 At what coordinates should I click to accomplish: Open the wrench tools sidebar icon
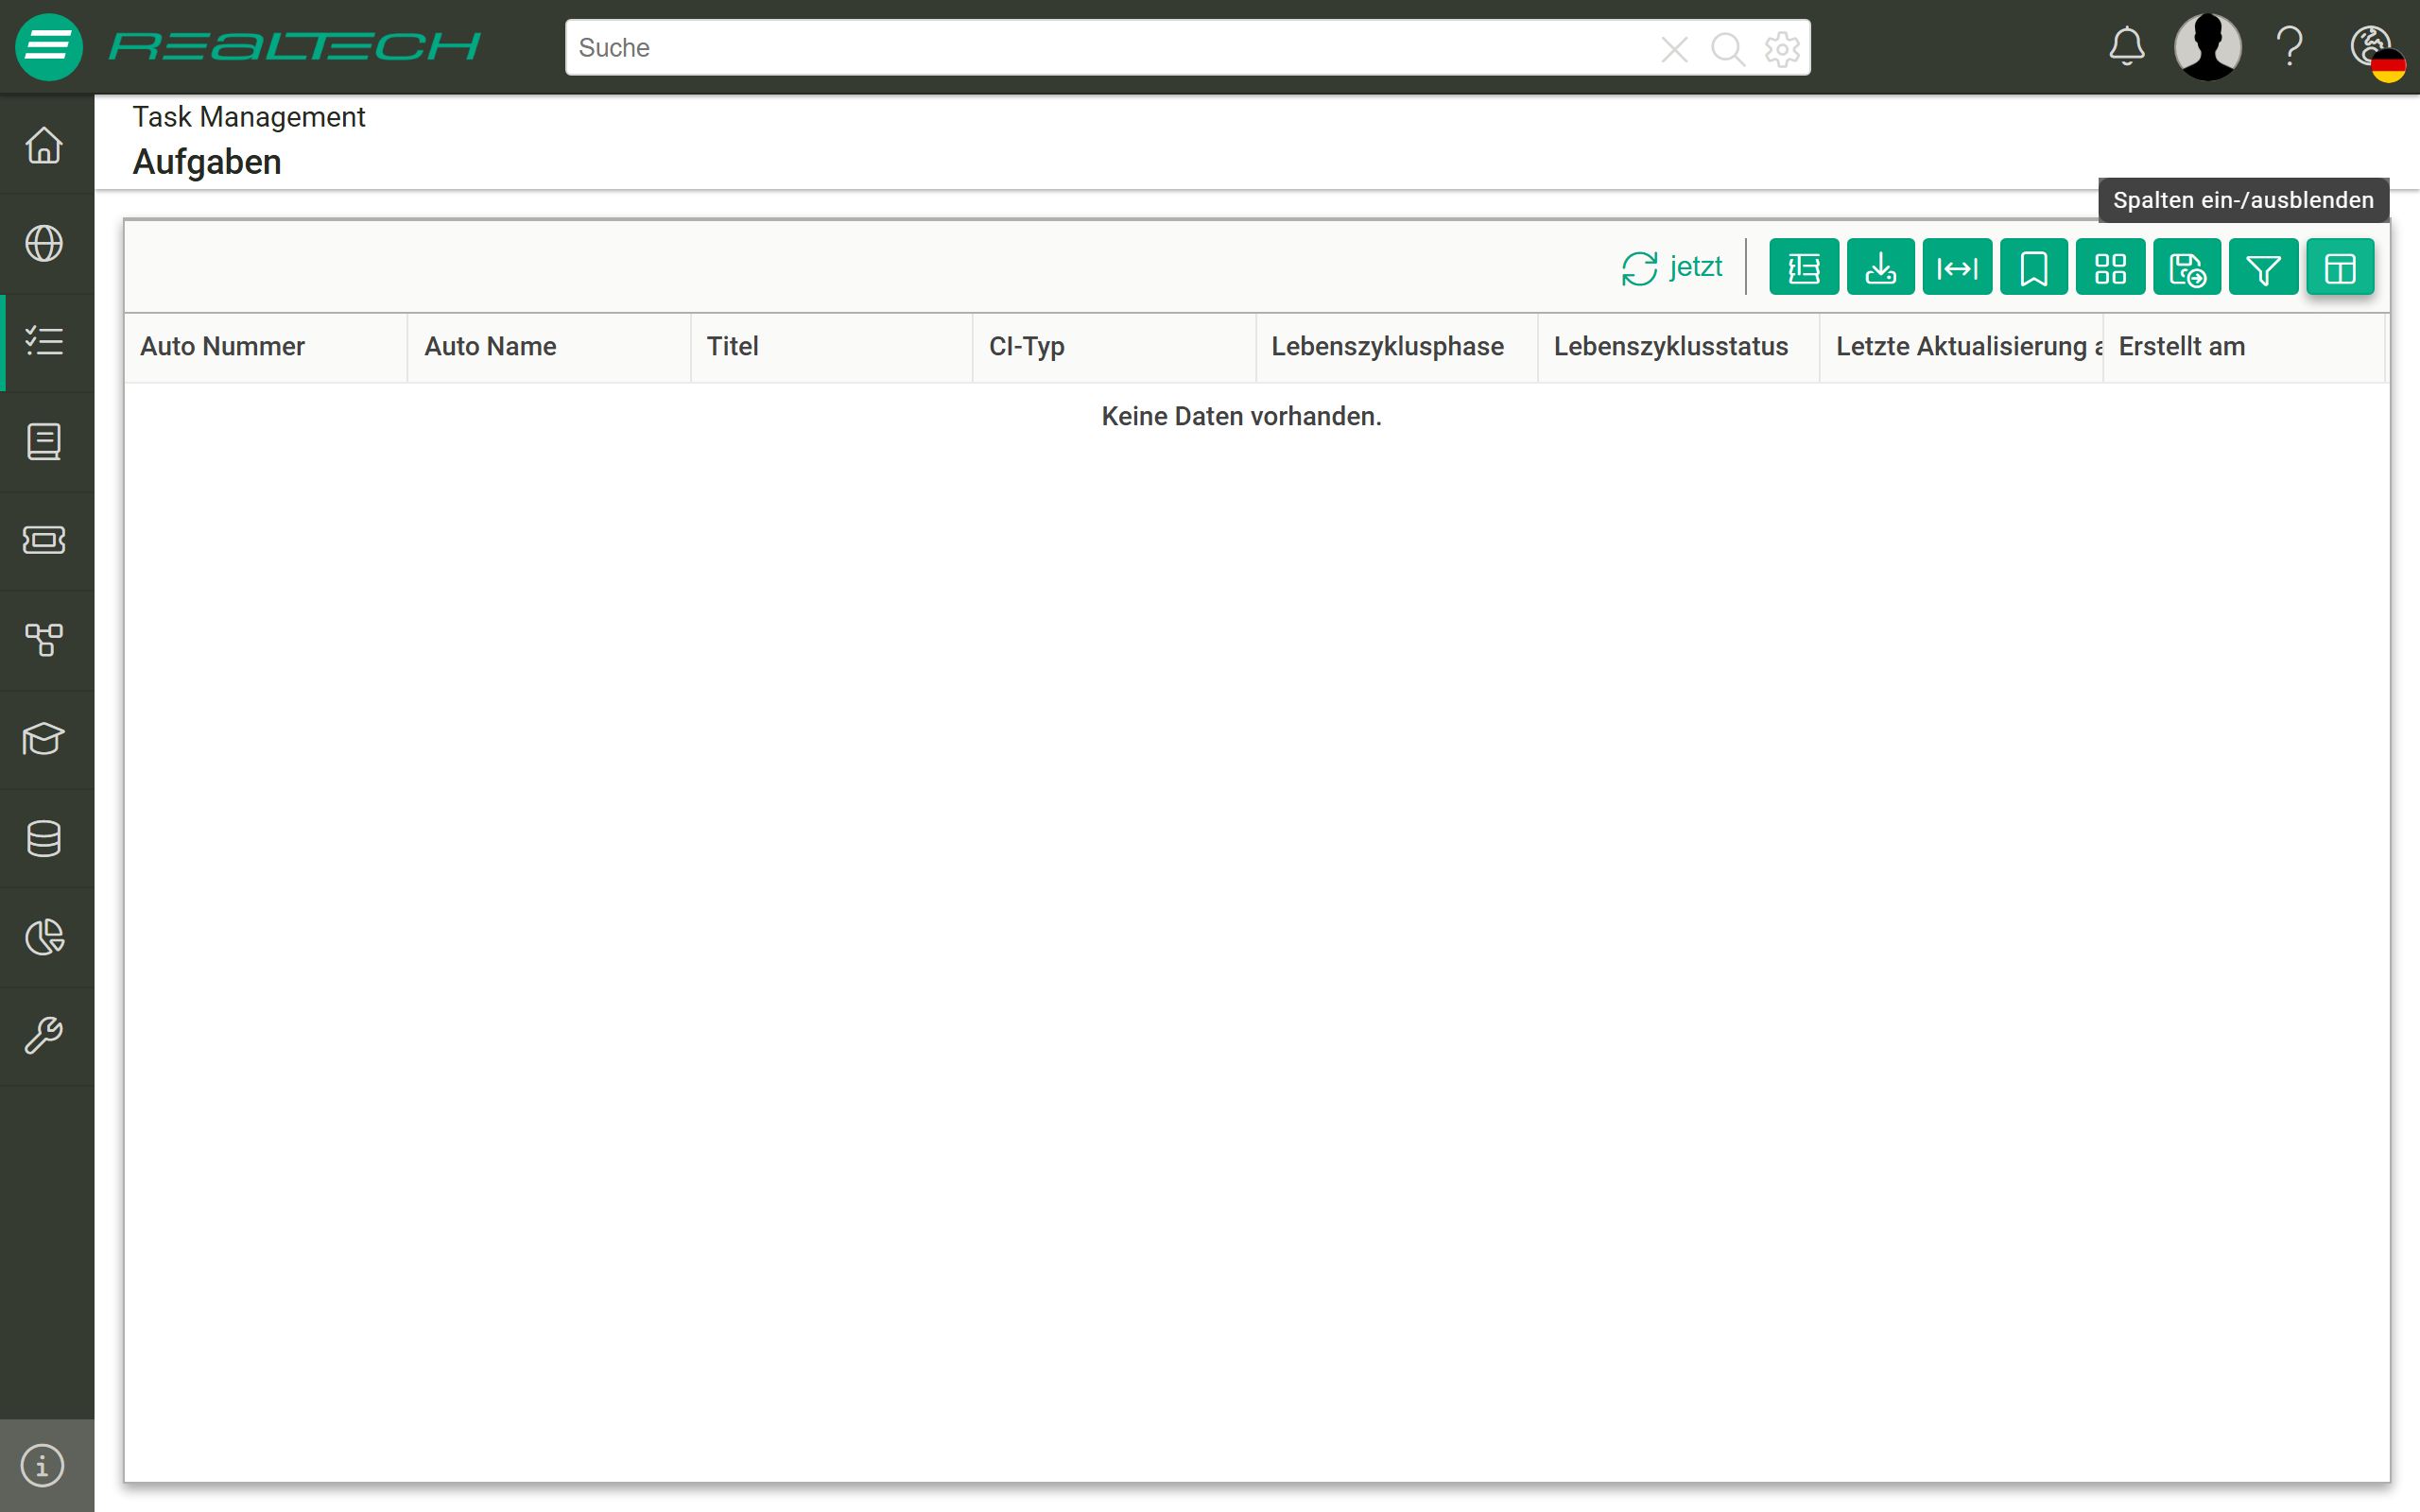pyautogui.click(x=44, y=1036)
